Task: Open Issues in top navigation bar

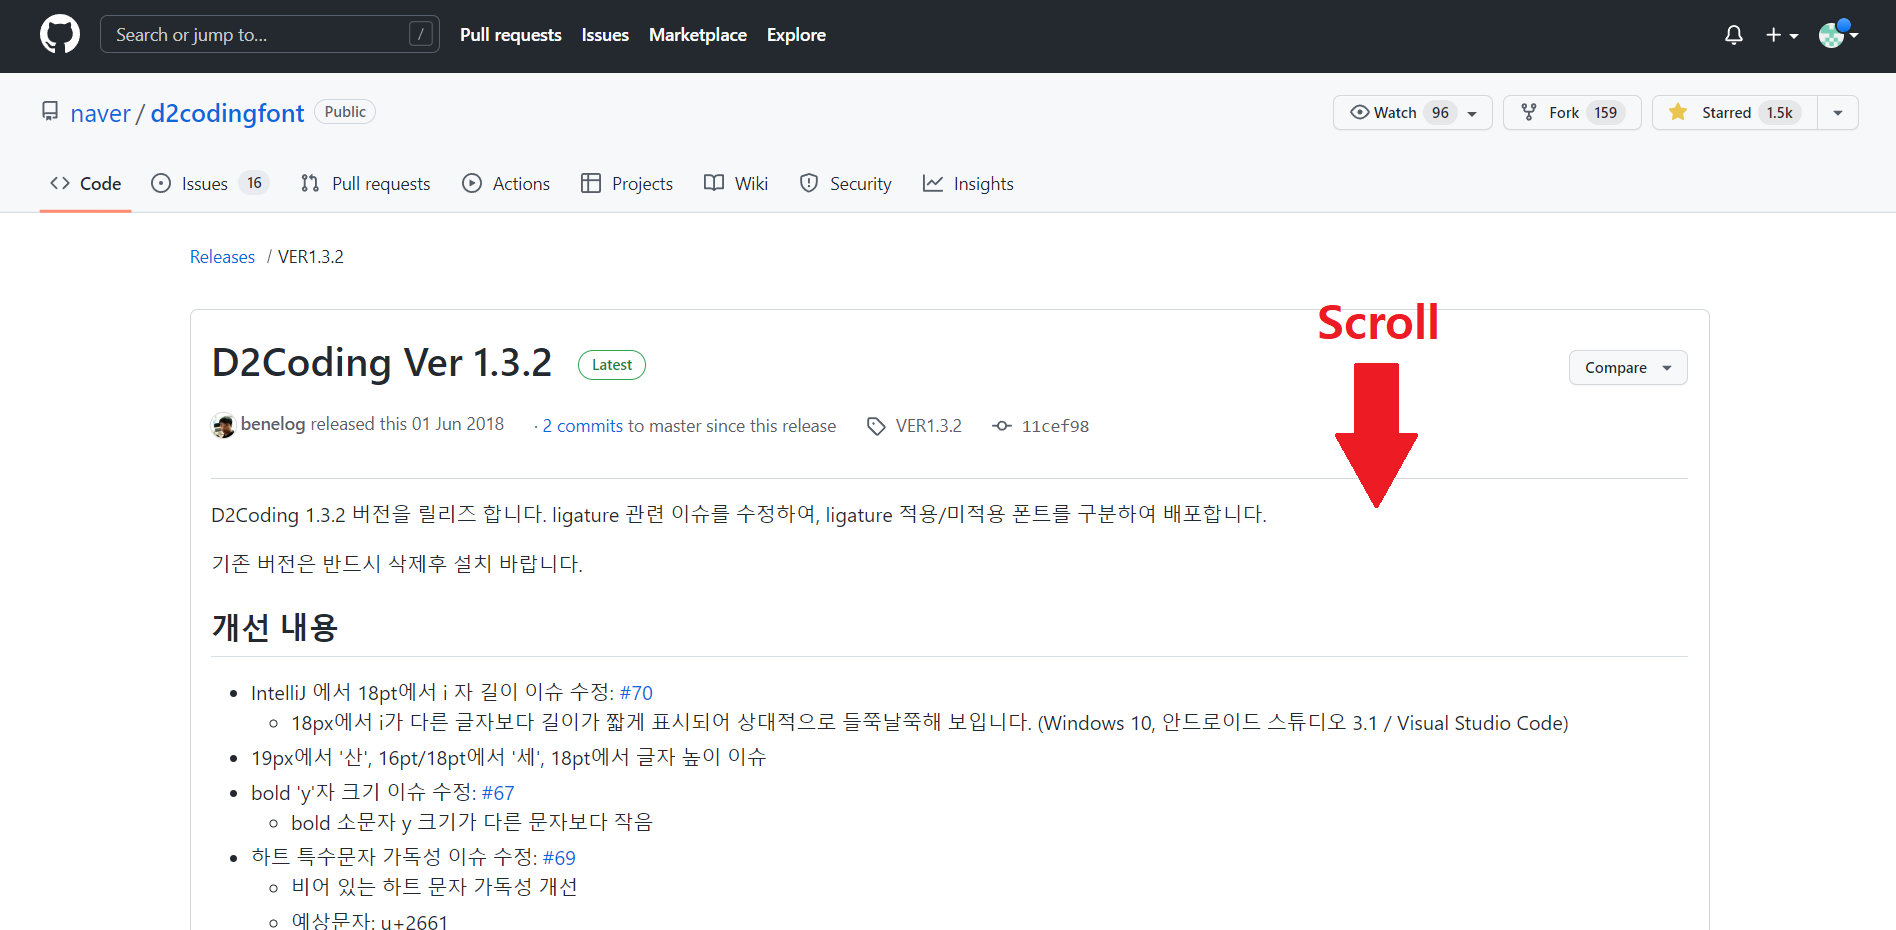Action: point(605,35)
